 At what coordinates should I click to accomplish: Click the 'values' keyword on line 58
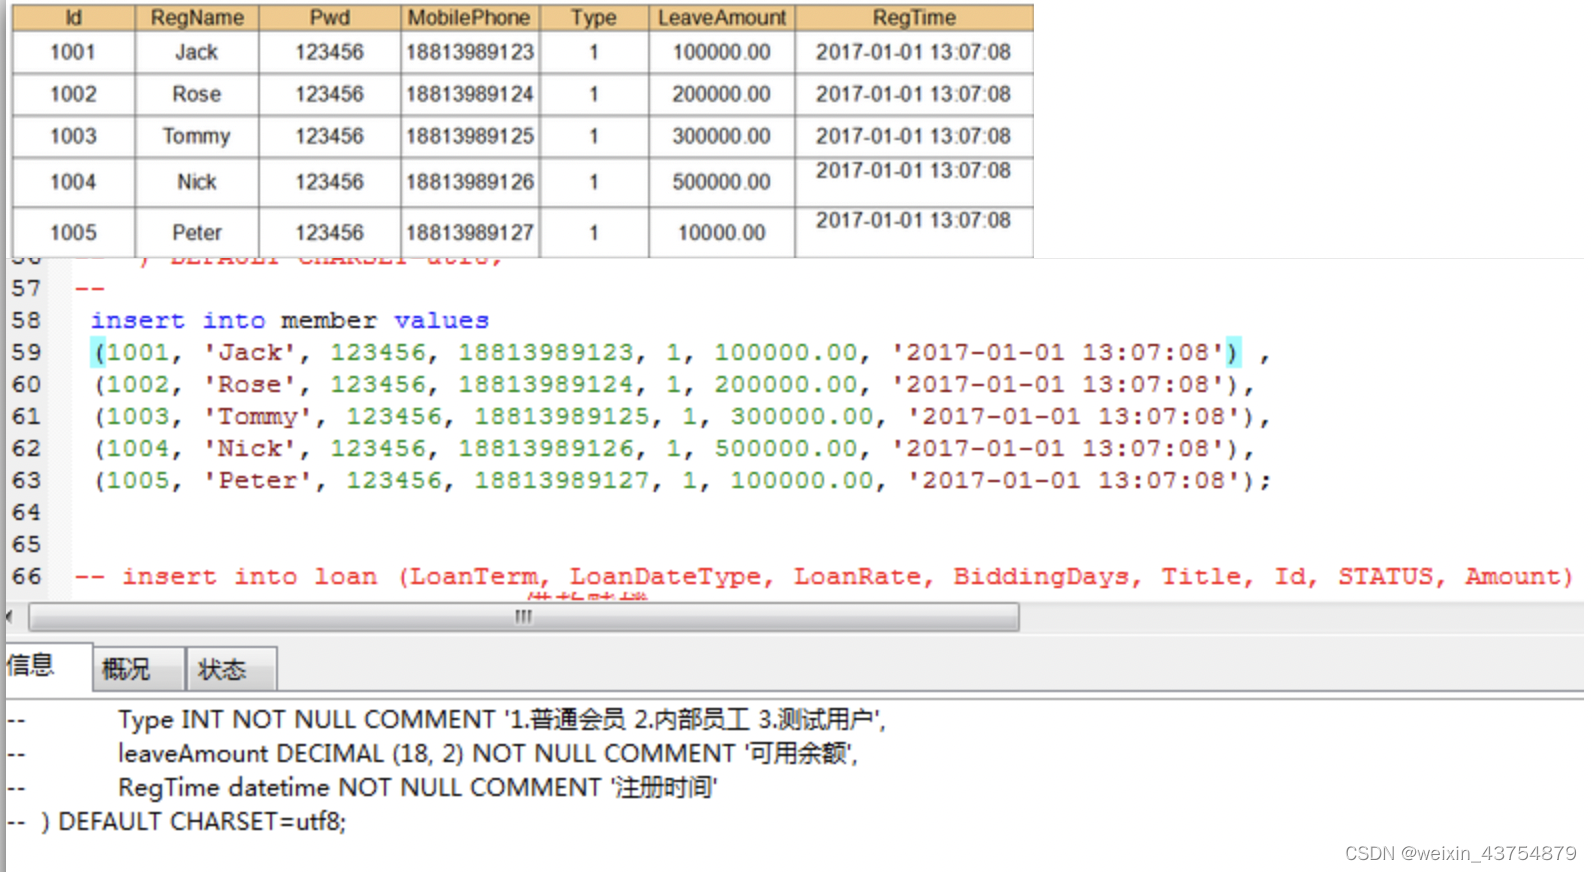tap(441, 320)
